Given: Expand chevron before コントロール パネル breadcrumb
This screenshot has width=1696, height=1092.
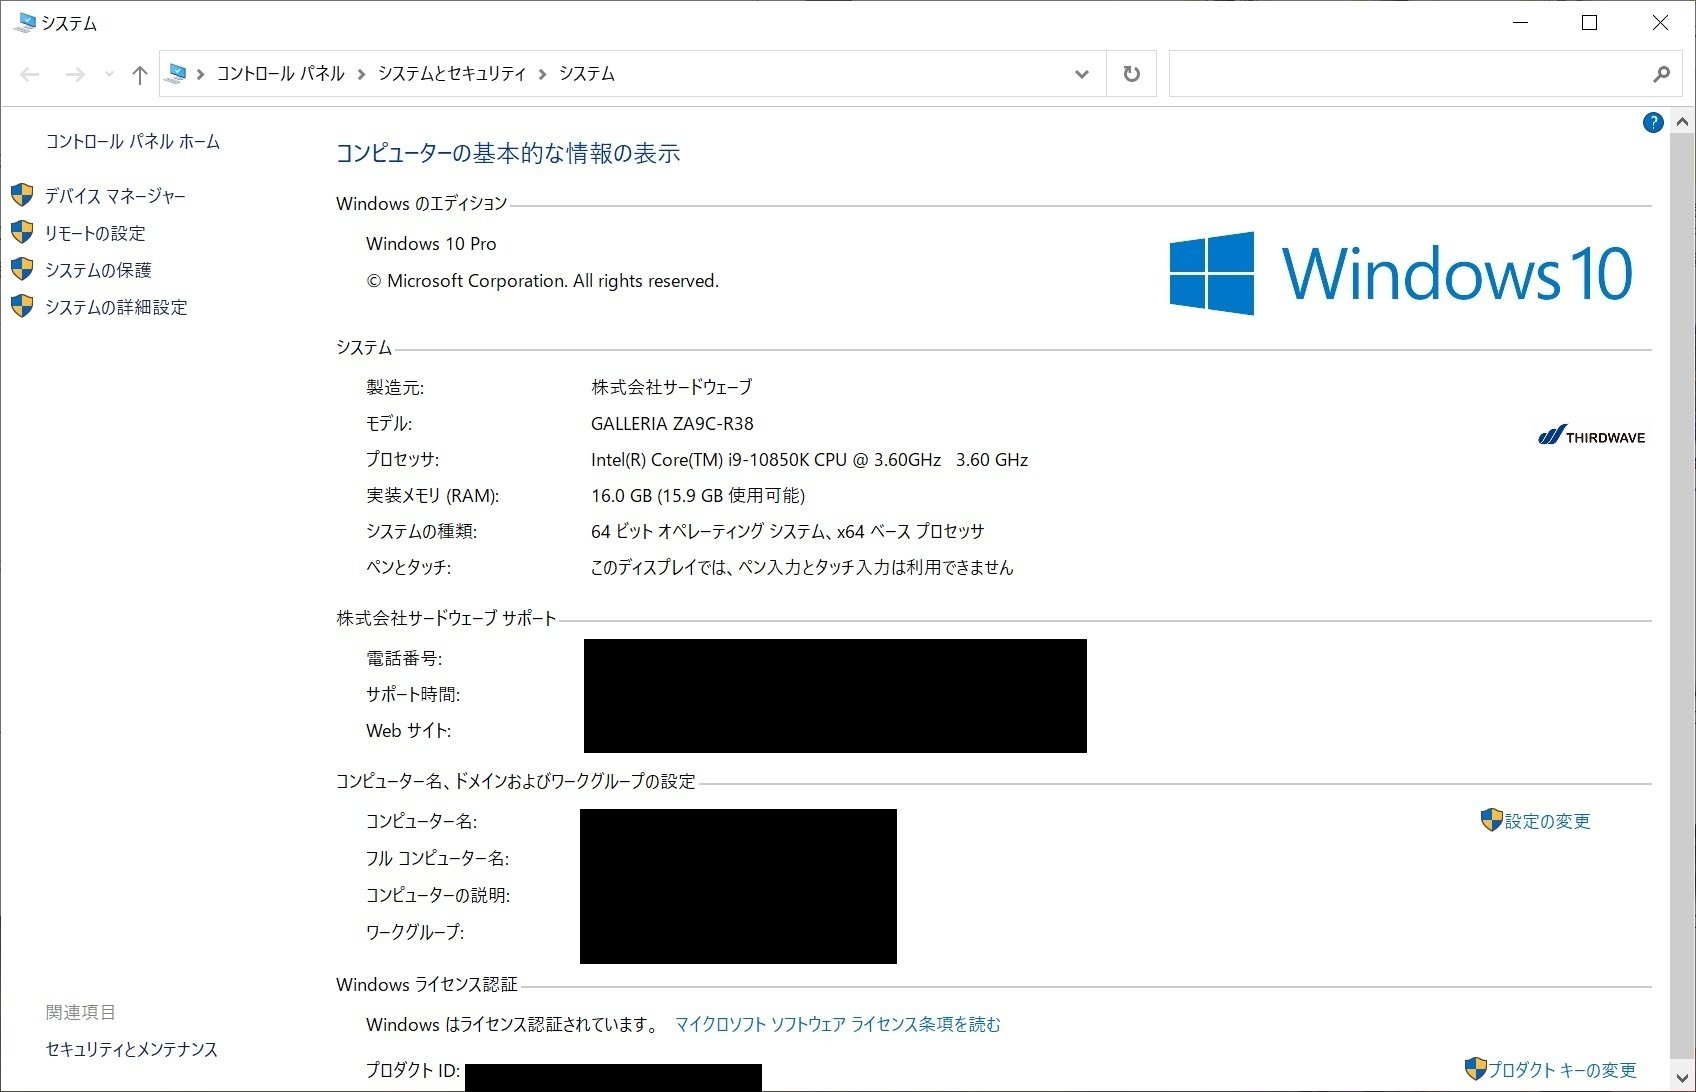Looking at the screenshot, I should pos(200,74).
